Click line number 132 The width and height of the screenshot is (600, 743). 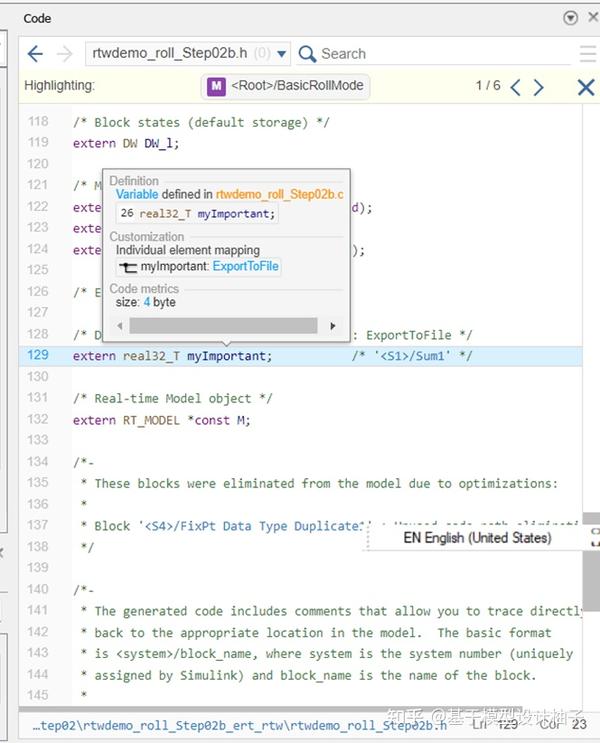tap(38, 419)
